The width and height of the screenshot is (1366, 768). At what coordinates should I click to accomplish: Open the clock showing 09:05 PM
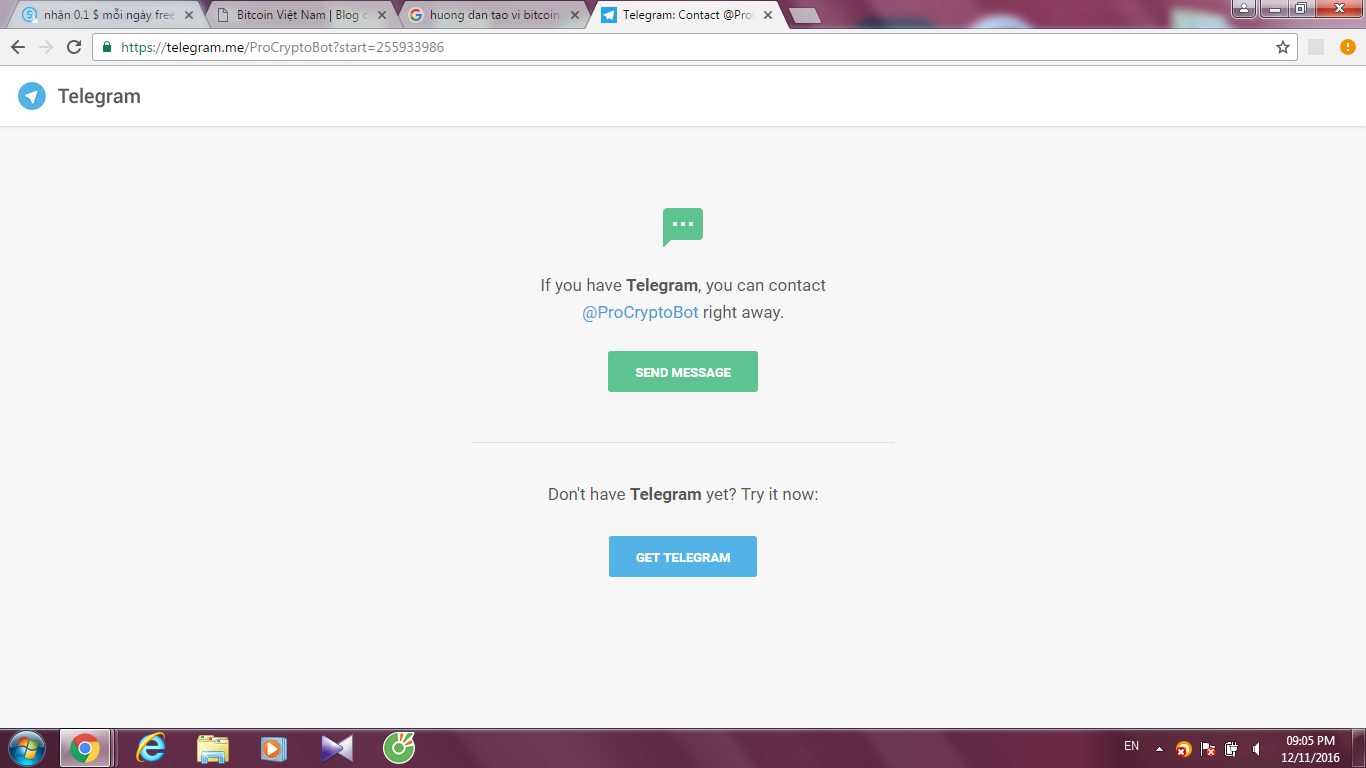pyautogui.click(x=1310, y=749)
